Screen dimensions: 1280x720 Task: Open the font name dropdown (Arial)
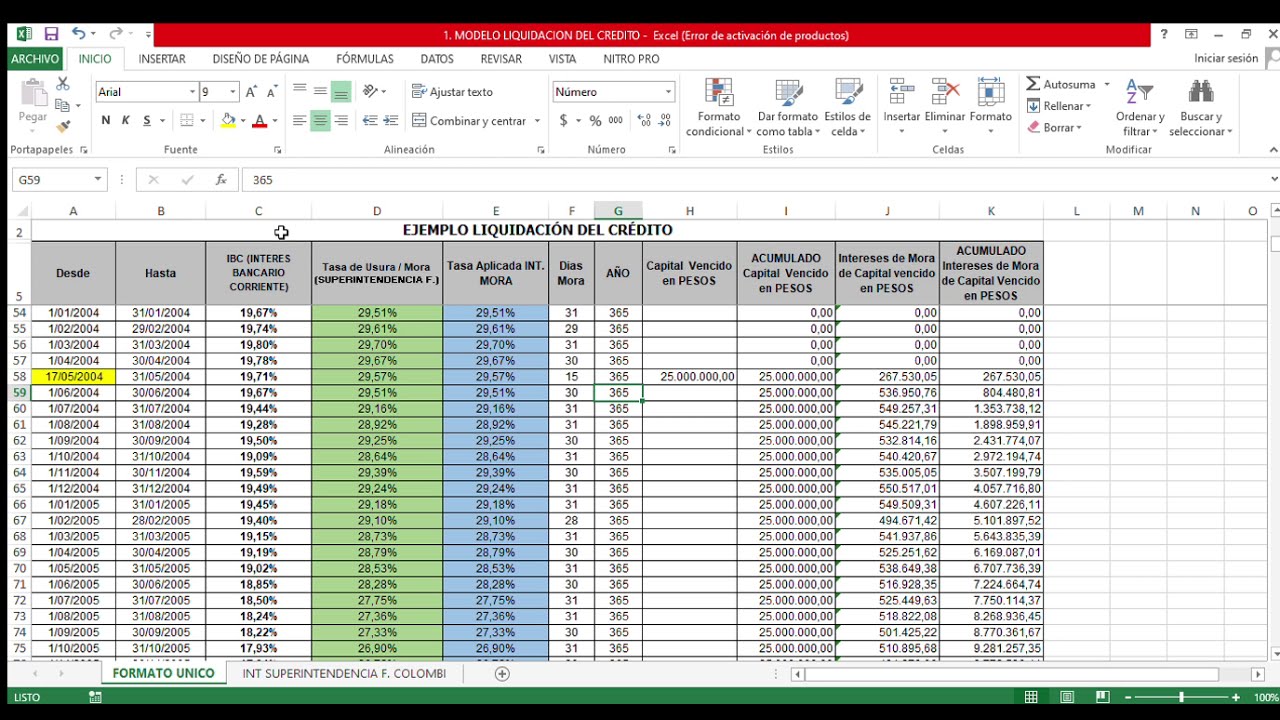pyautogui.click(x=193, y=92)
